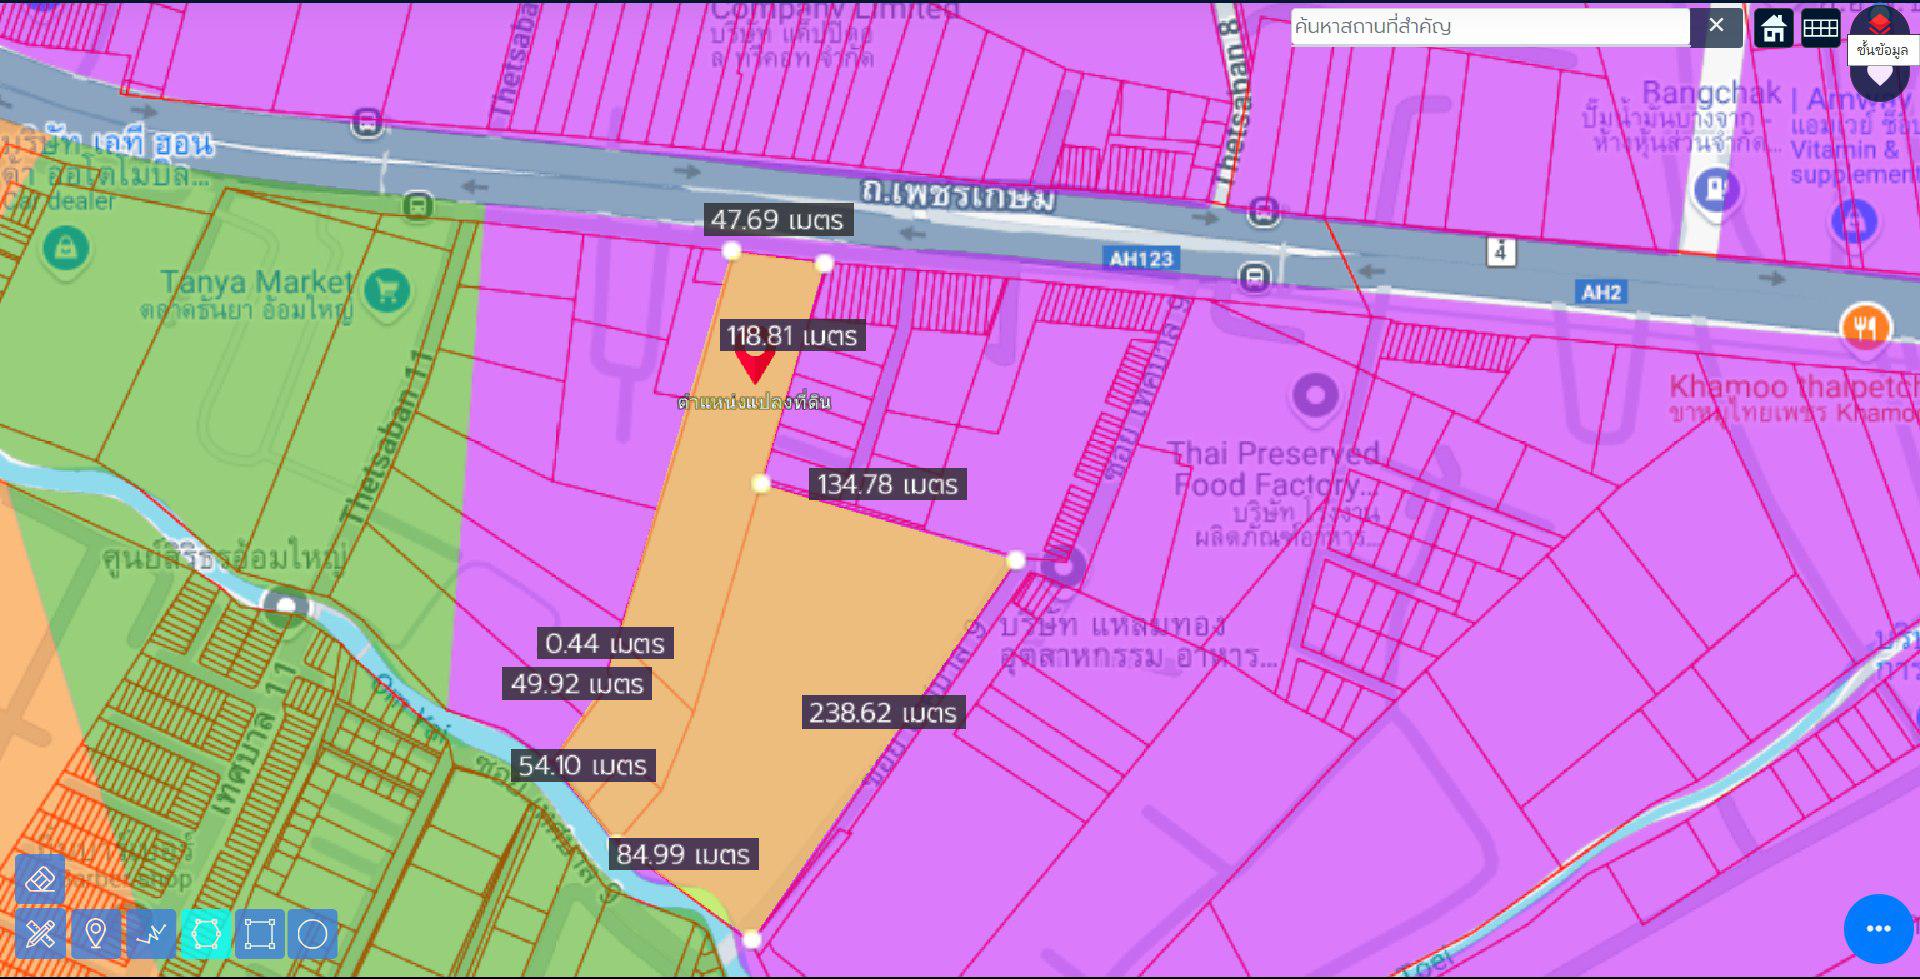
Task: Expand the blue three-dots more menu
Action: click(1878, 929)
